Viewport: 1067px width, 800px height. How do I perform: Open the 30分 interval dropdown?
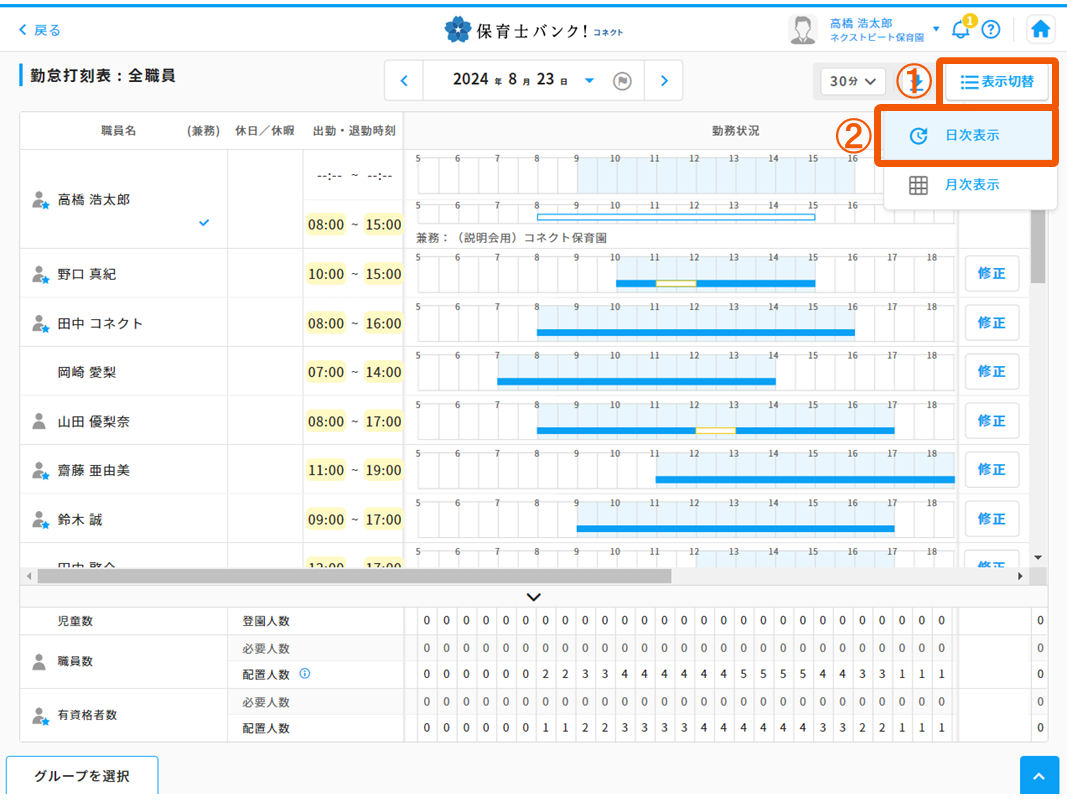(851, 80)
